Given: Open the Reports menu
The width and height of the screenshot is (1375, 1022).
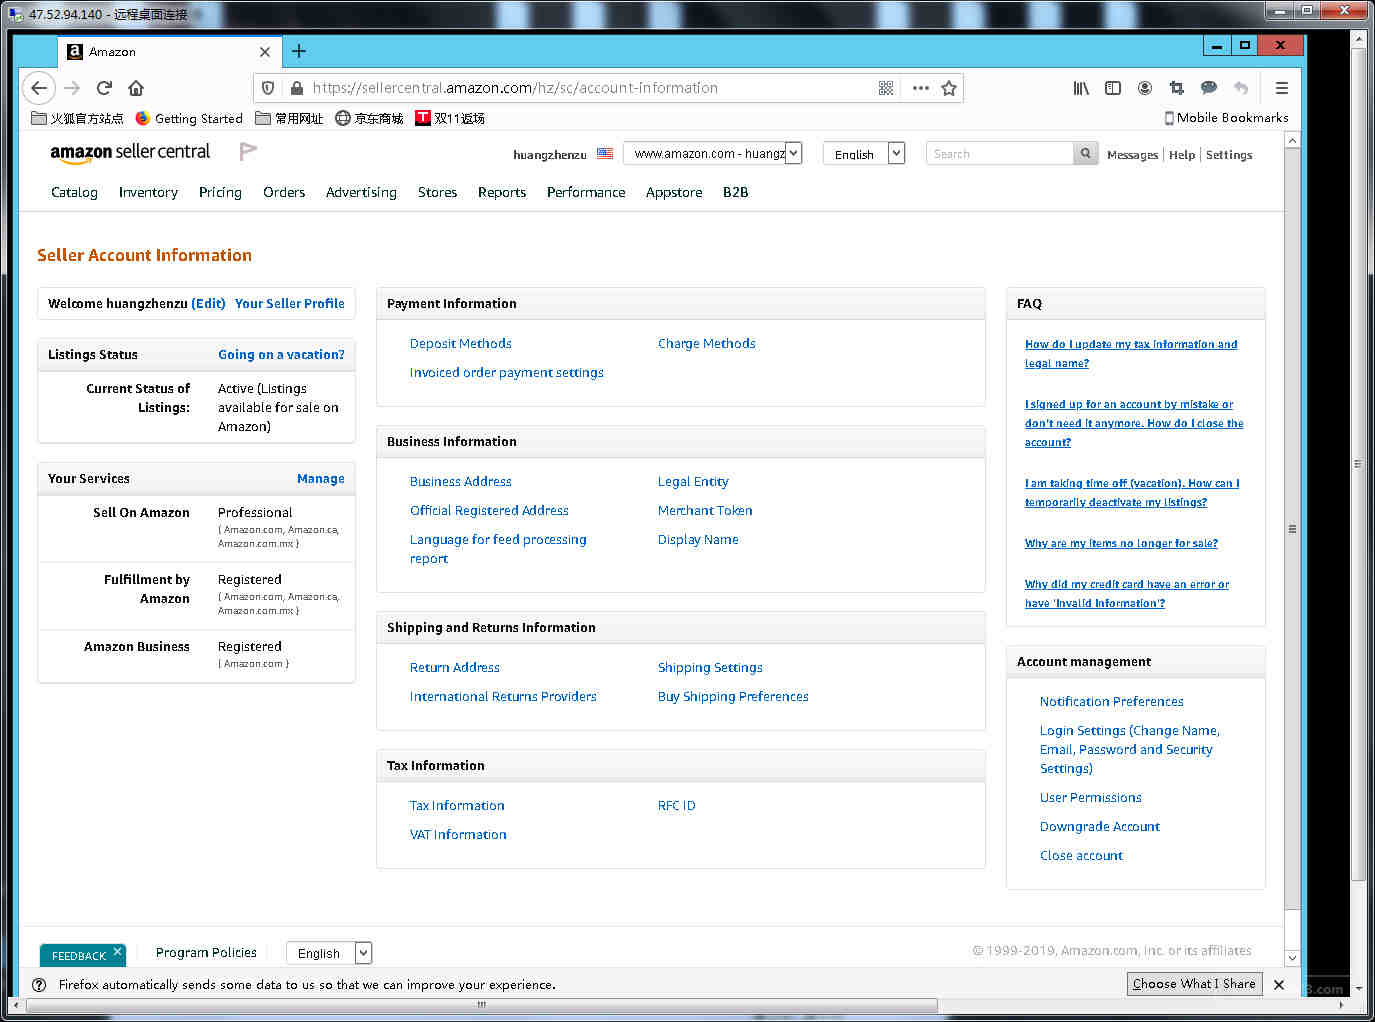Looking at the screenshot, I should 502,192.
